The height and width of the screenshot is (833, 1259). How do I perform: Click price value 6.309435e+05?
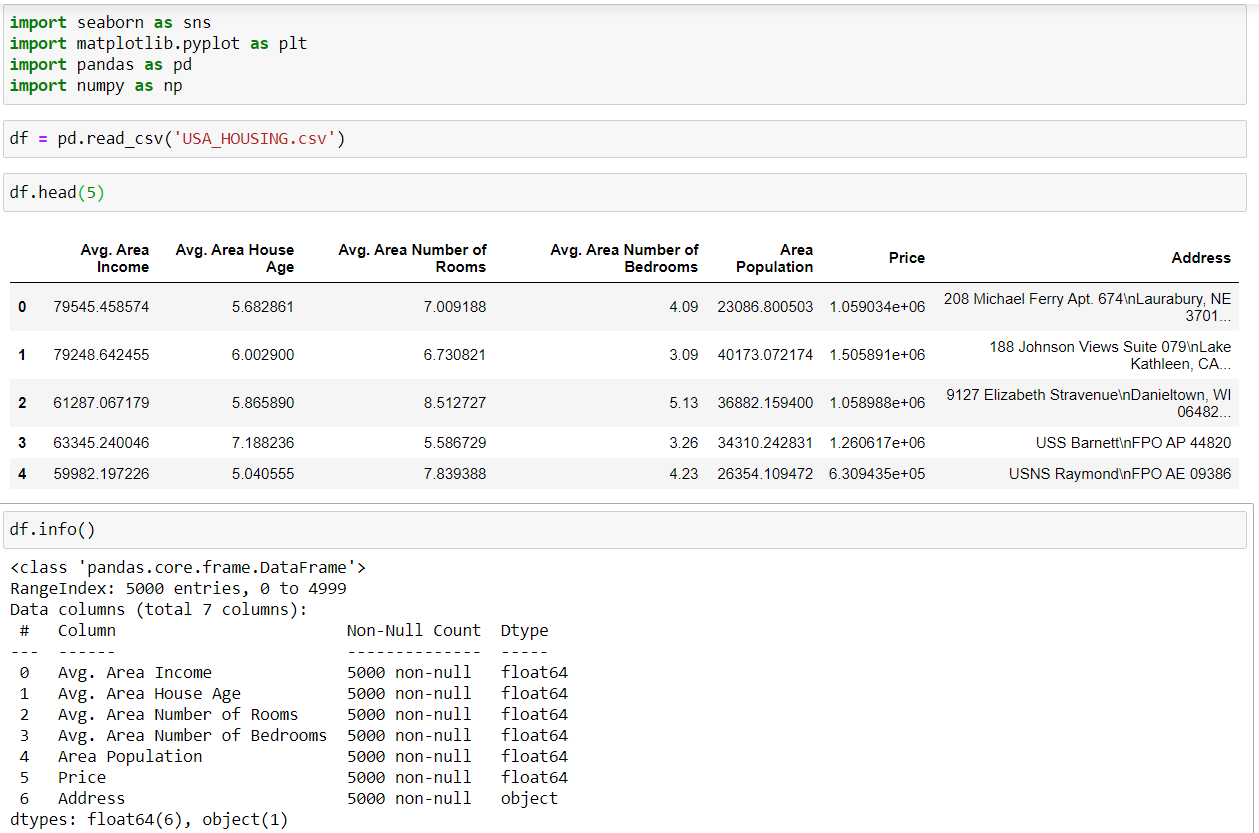pyautogui.click(x=877, y=474)
